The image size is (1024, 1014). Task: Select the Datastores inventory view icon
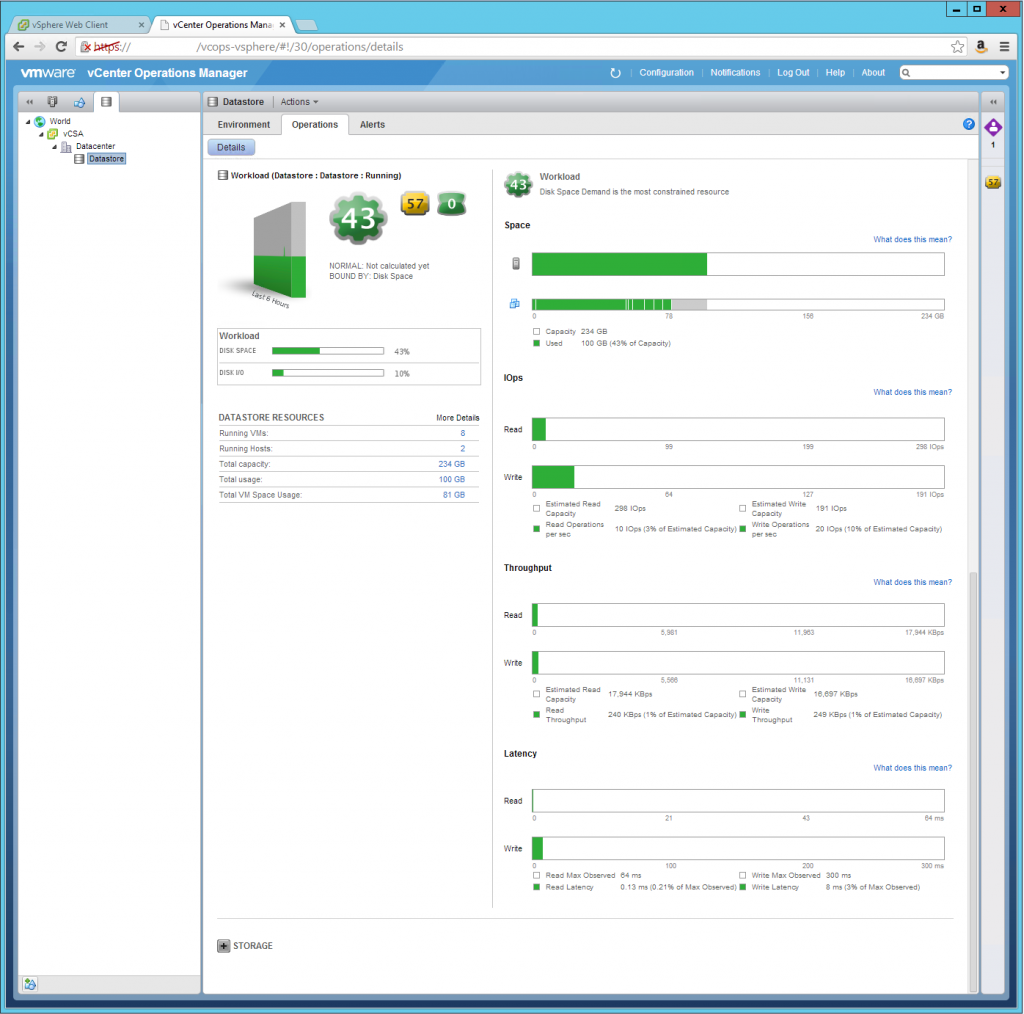106,102
